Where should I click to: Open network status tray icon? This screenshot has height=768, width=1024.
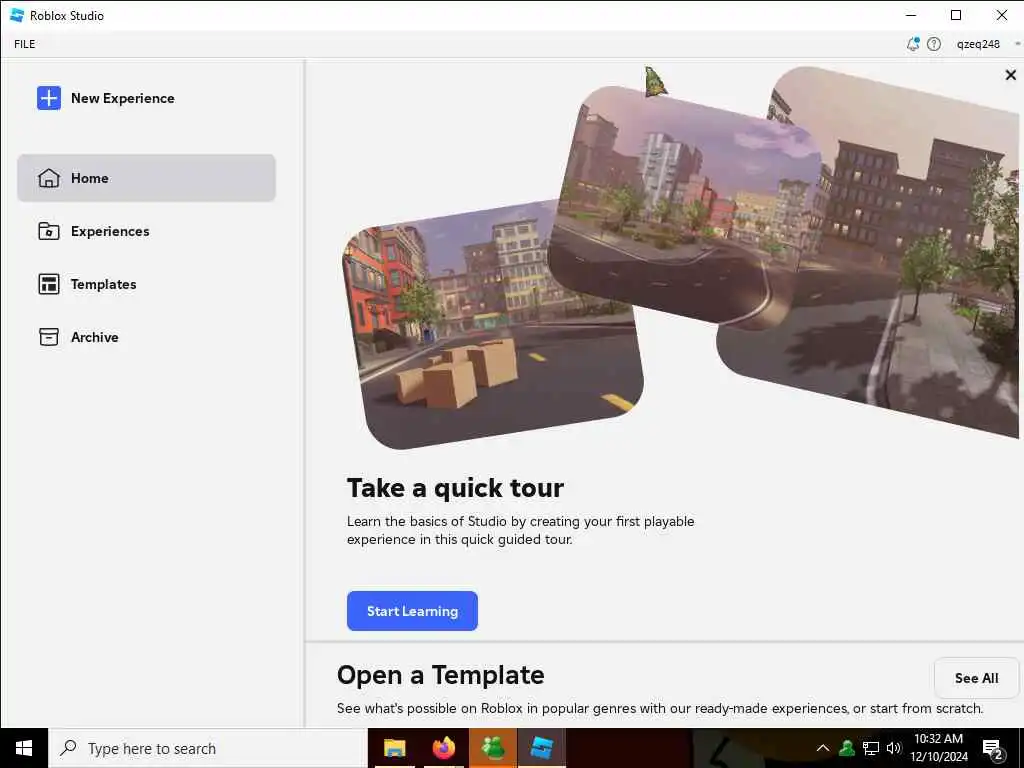pyautogui.click(x=871, y=748)
